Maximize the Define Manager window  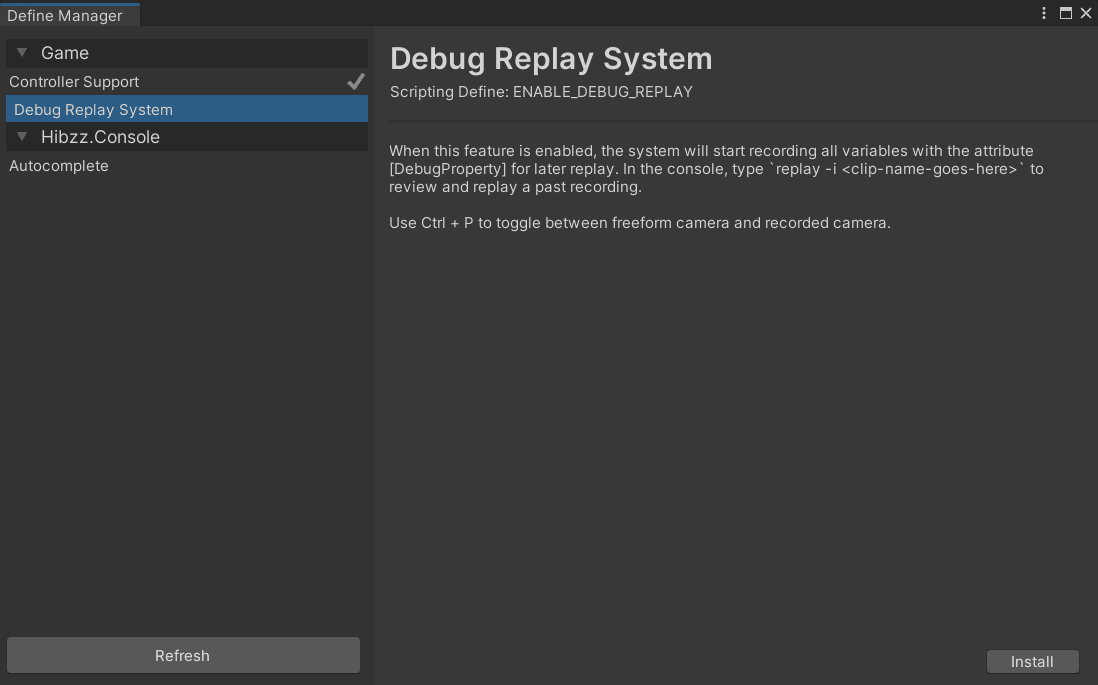point(1066,13)
